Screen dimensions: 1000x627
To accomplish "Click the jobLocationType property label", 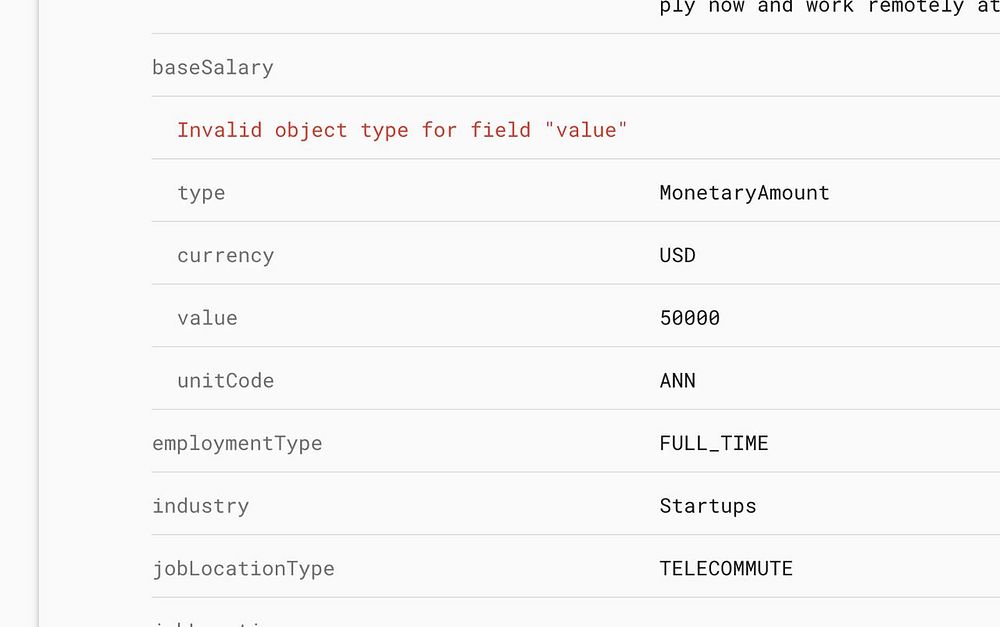I will [x=243, y=569].
